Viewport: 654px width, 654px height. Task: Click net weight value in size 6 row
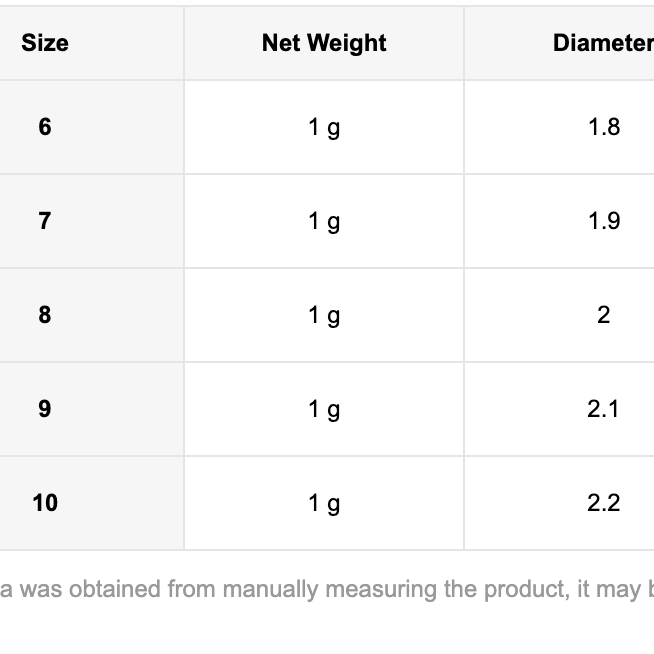[324, 127]
